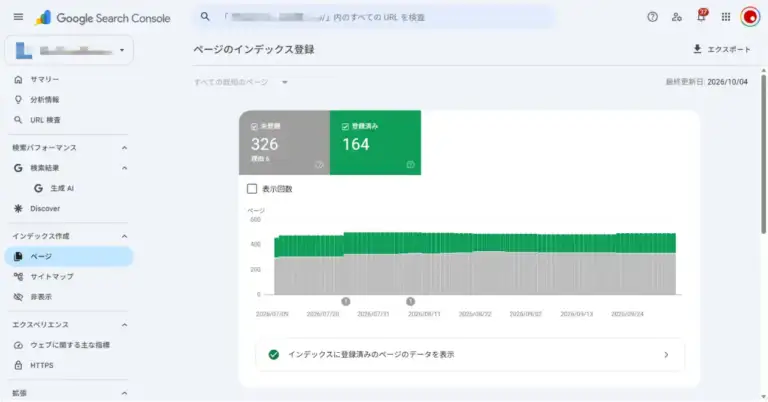Viewport: 768px width, 402px height.
Task: Toggle the 登録済み checkbox on the green card
Action: (x=345, y=126)
